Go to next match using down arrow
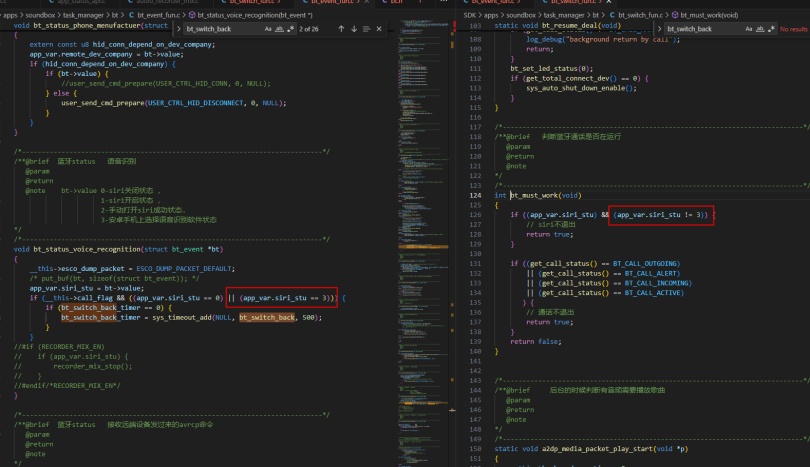Viewport: 810px width, 467px height. 354,29
